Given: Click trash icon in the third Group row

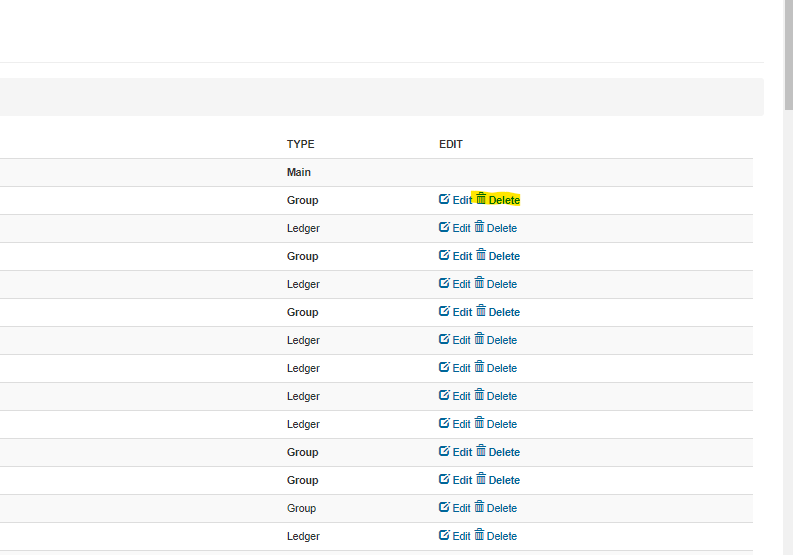Looking at the screenshot, I should coord(481,311).
